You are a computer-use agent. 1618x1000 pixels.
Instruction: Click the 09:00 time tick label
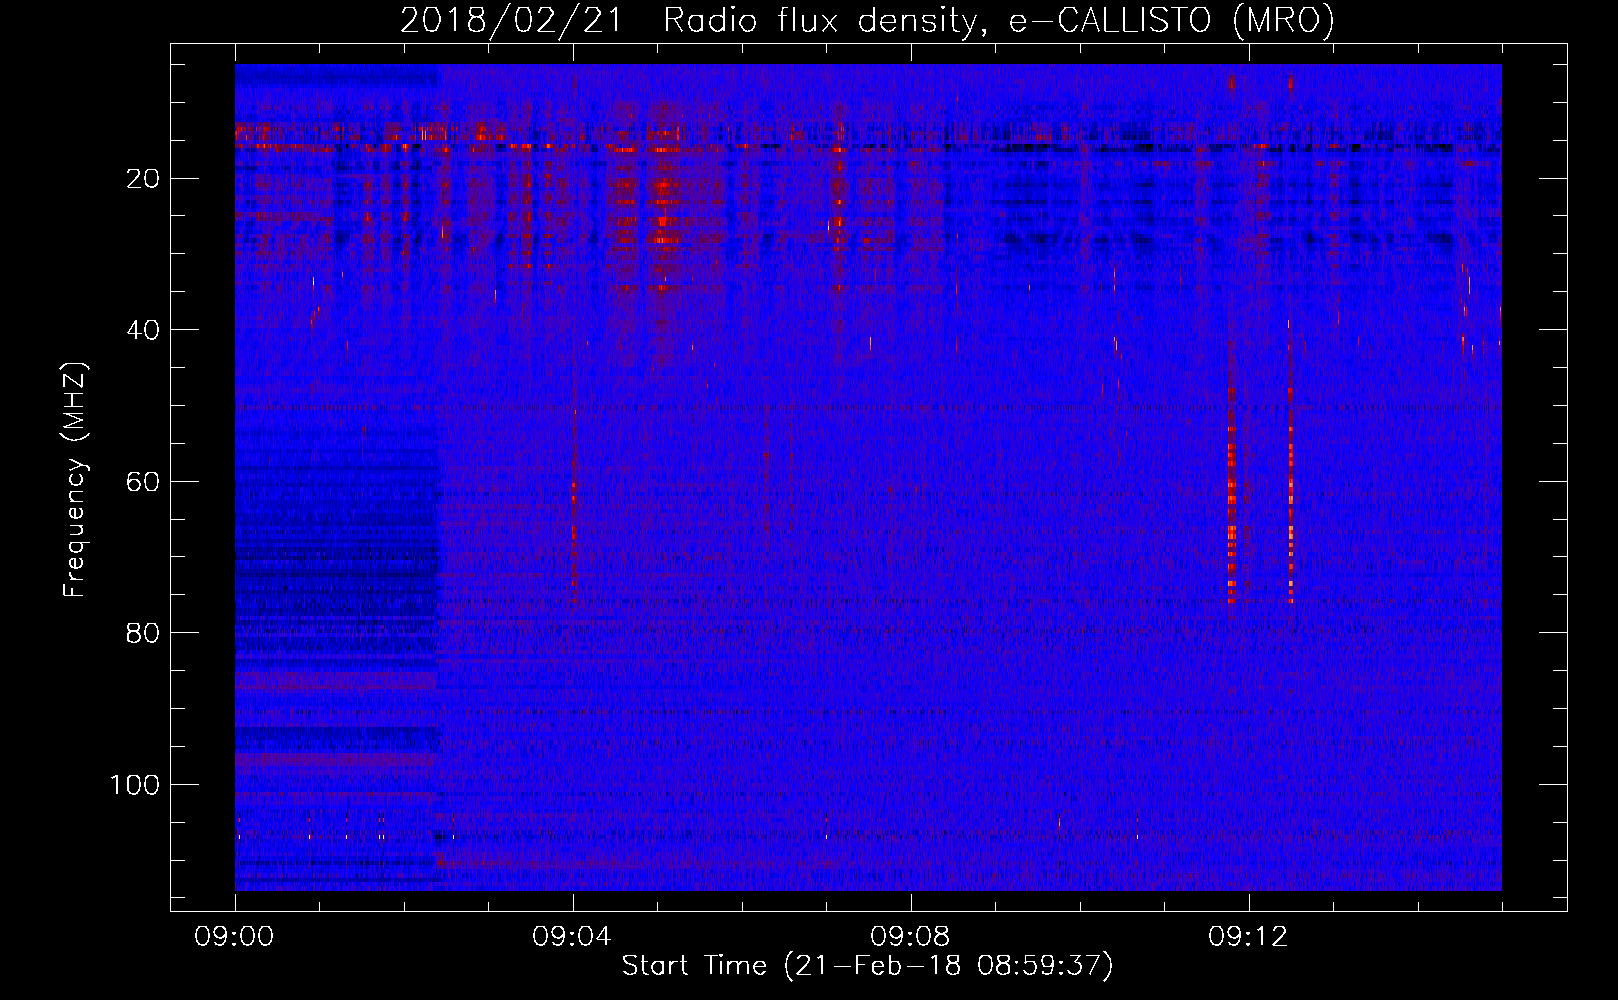(x=235, y=937)
